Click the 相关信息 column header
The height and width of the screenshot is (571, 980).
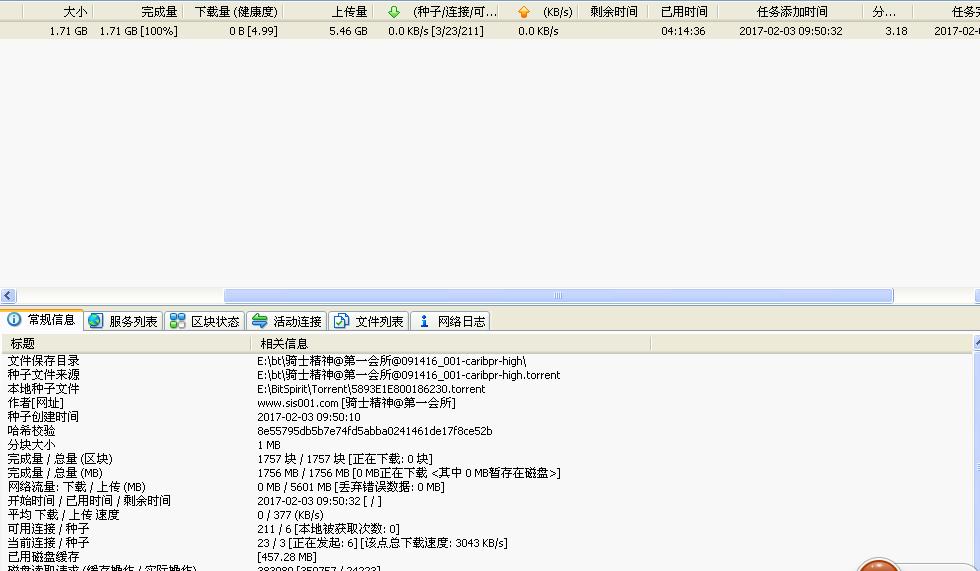[284, 343]
